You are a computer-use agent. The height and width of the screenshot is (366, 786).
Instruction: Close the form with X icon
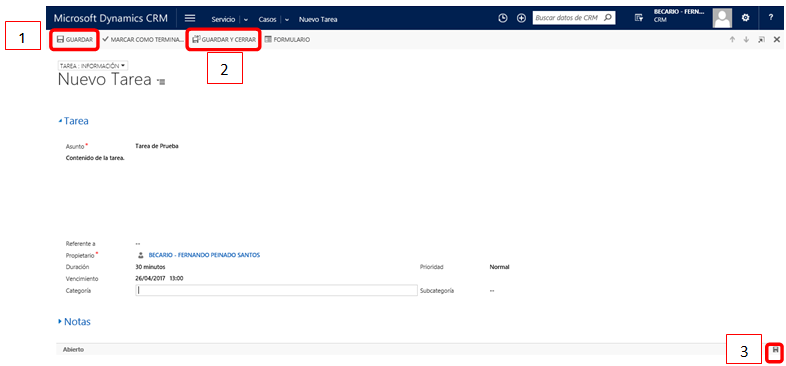point(777,40)
